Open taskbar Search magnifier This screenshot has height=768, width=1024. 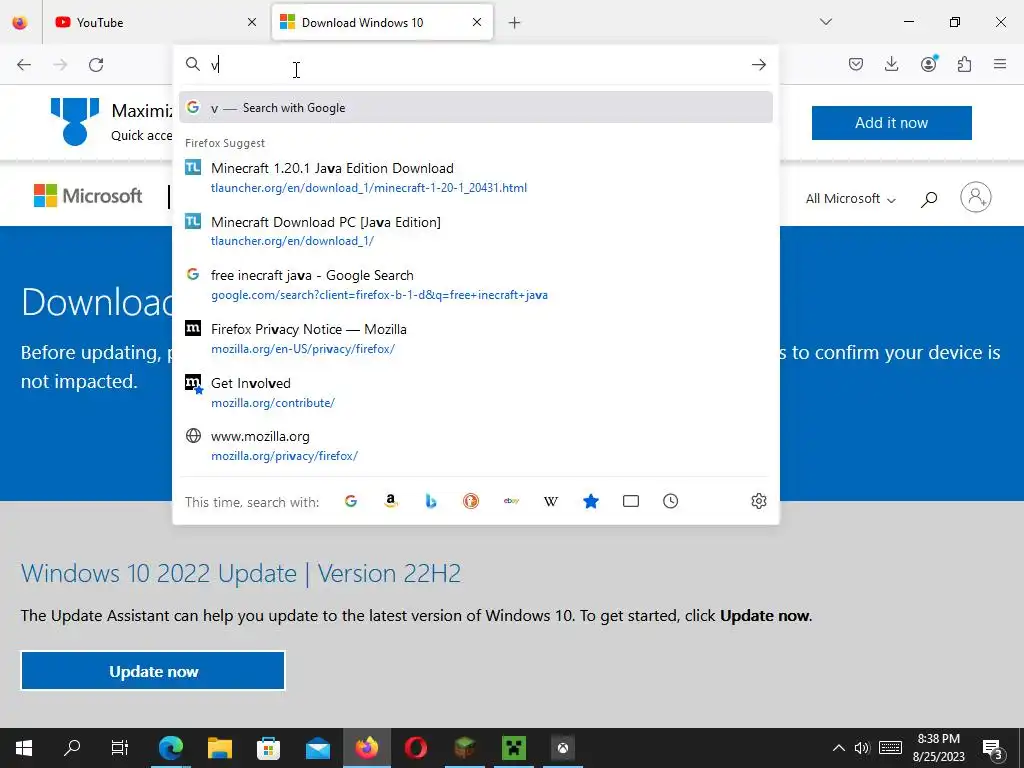tap(72, 748)
